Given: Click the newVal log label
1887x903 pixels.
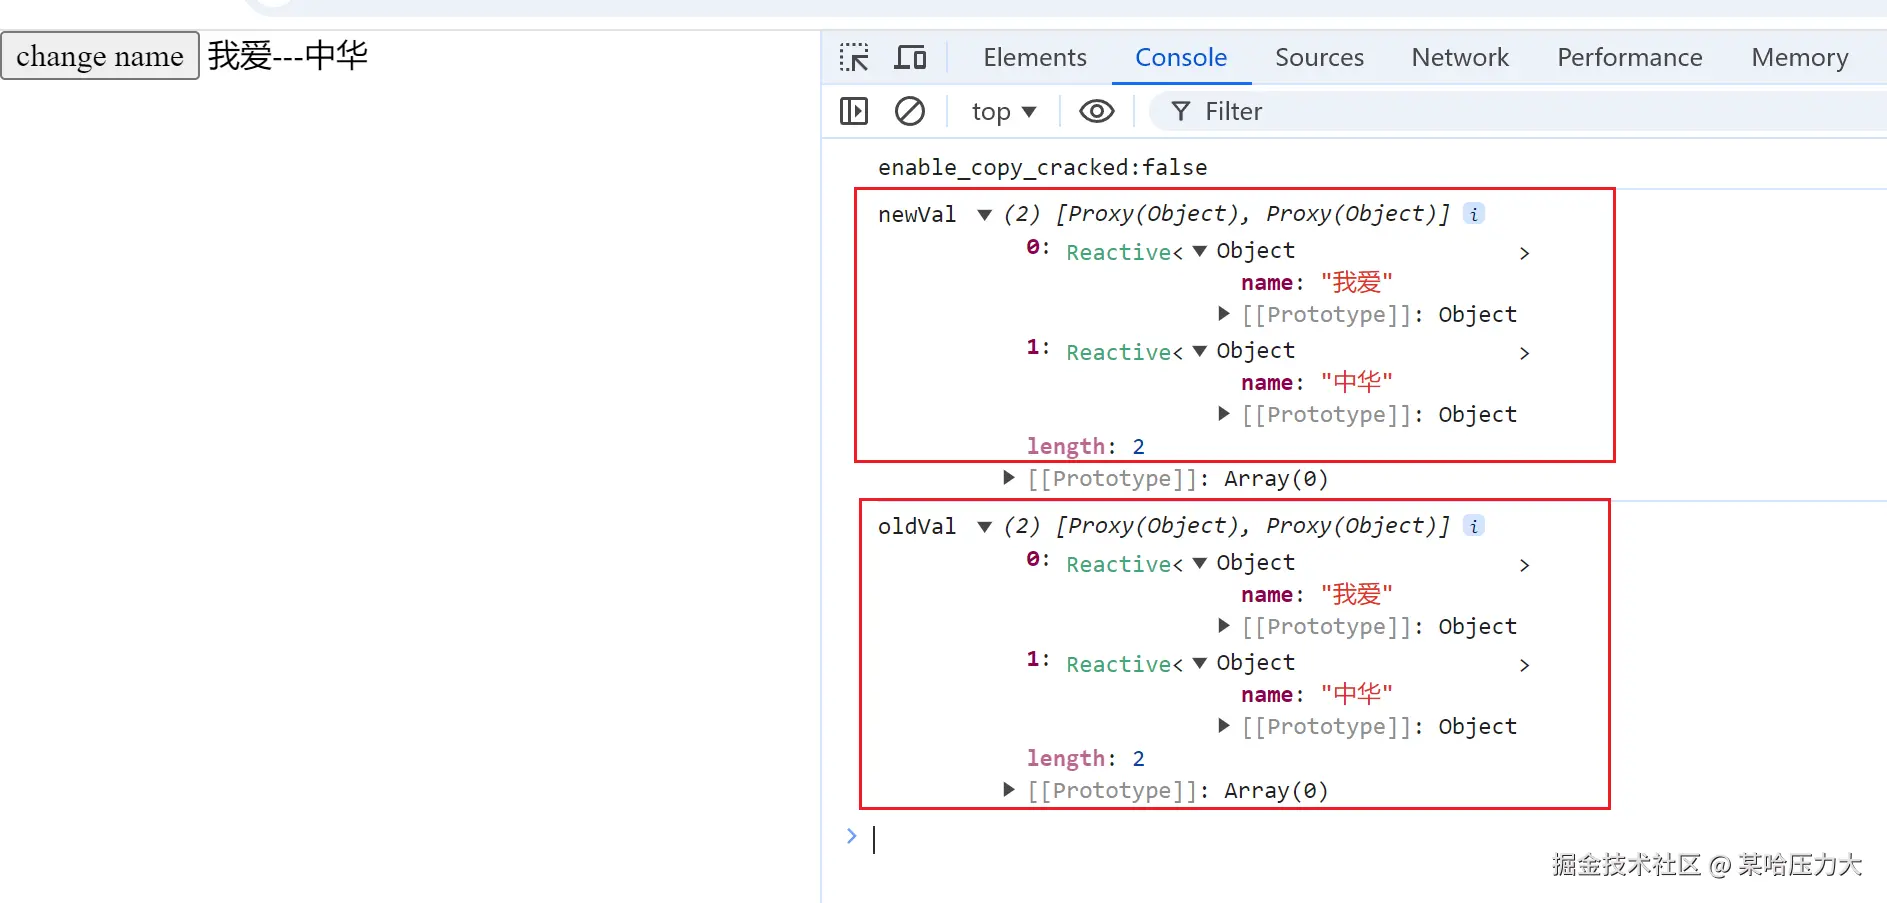Looking at the screenshot, I should click(917, 214).
